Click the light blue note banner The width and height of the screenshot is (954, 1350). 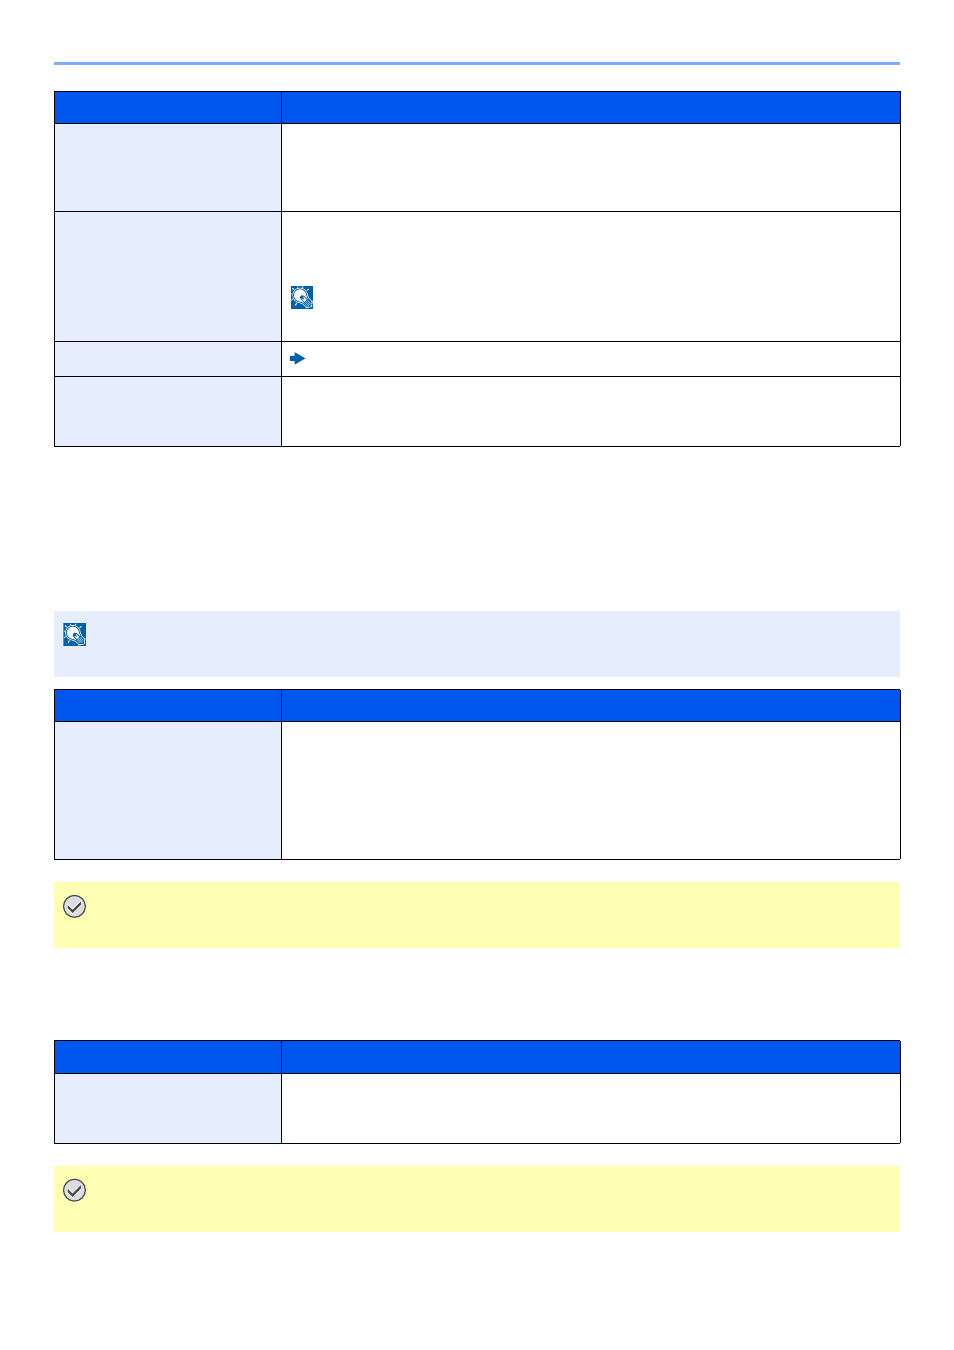(x=477, y=644)
